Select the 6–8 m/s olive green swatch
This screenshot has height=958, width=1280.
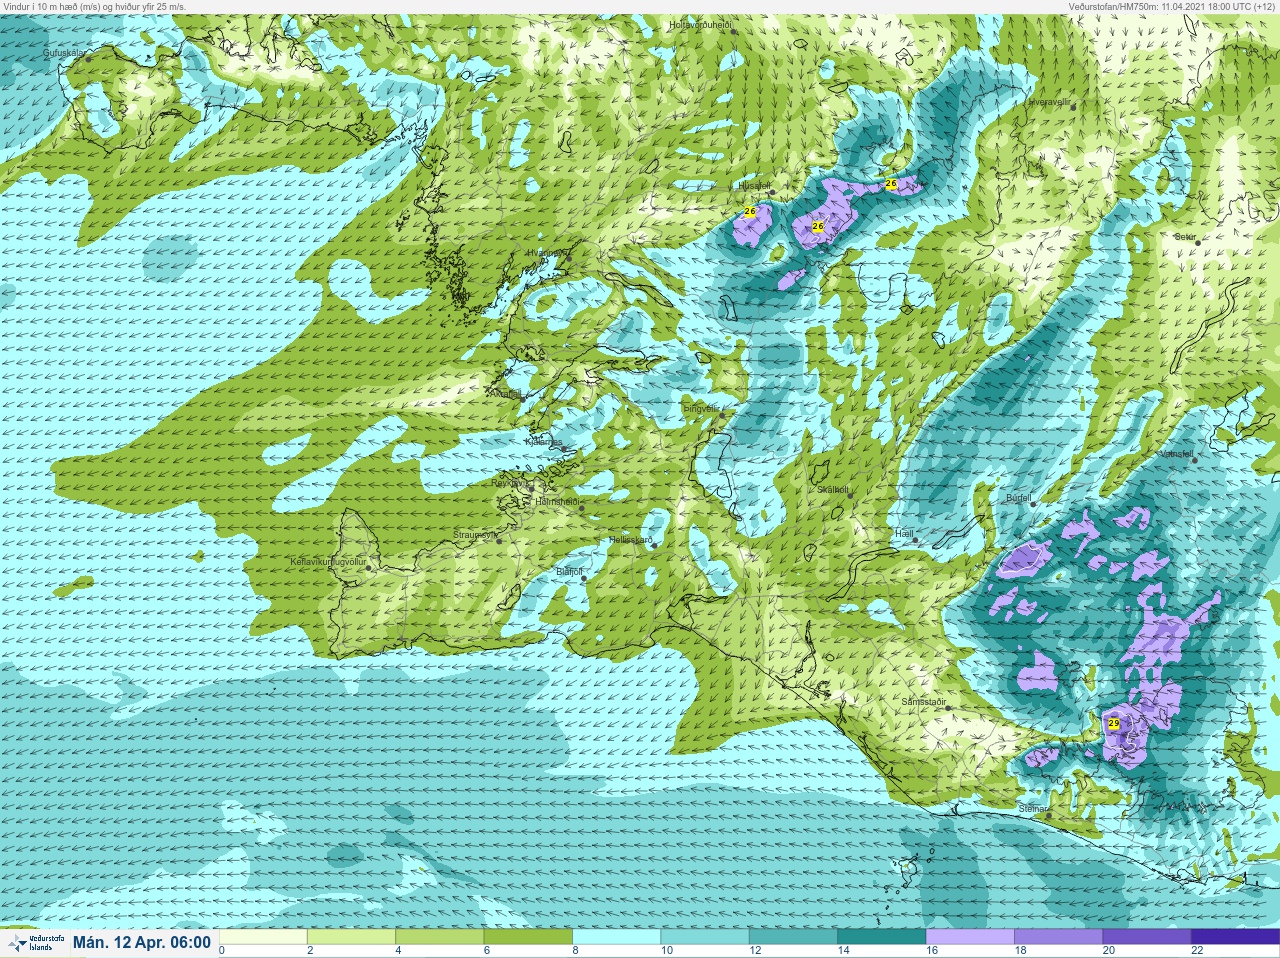pos(528,937)
